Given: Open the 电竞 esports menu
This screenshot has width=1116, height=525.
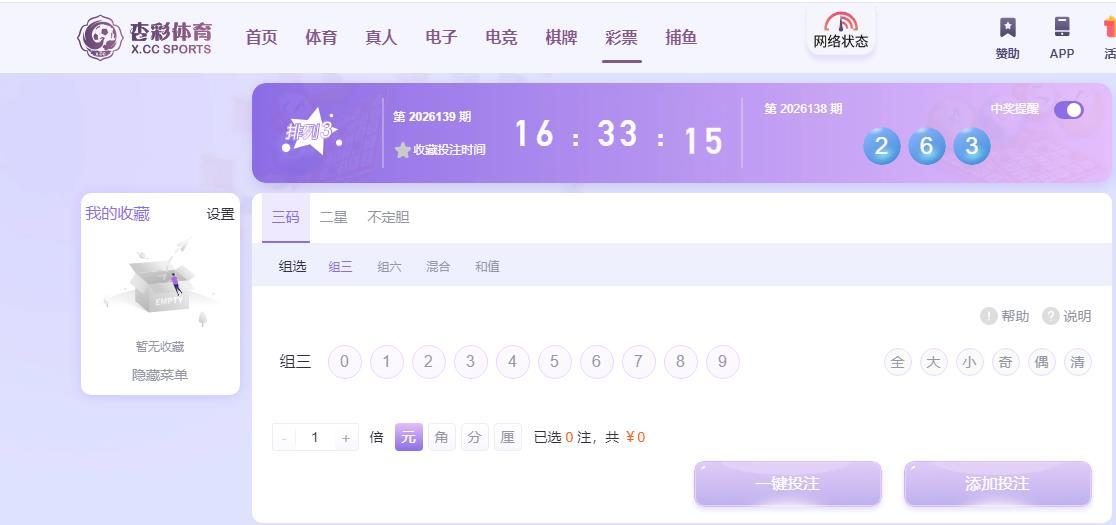Looking at the screenshot, I should (501, 38).
